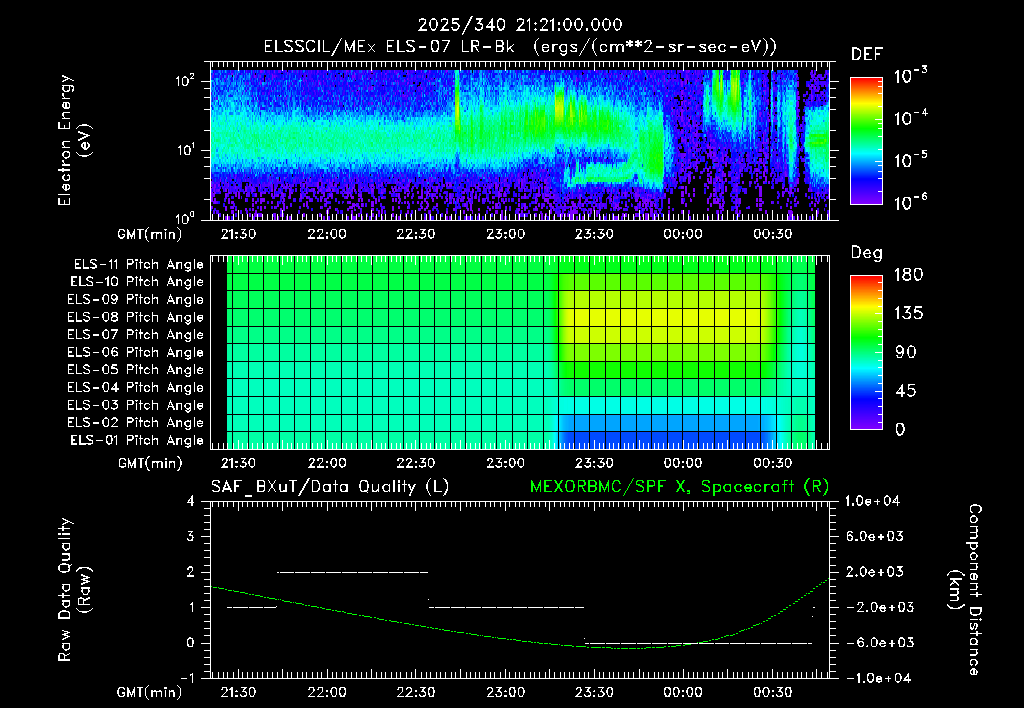
Task: Click the 45 value on Deg scale
Action: coord(906,391)
